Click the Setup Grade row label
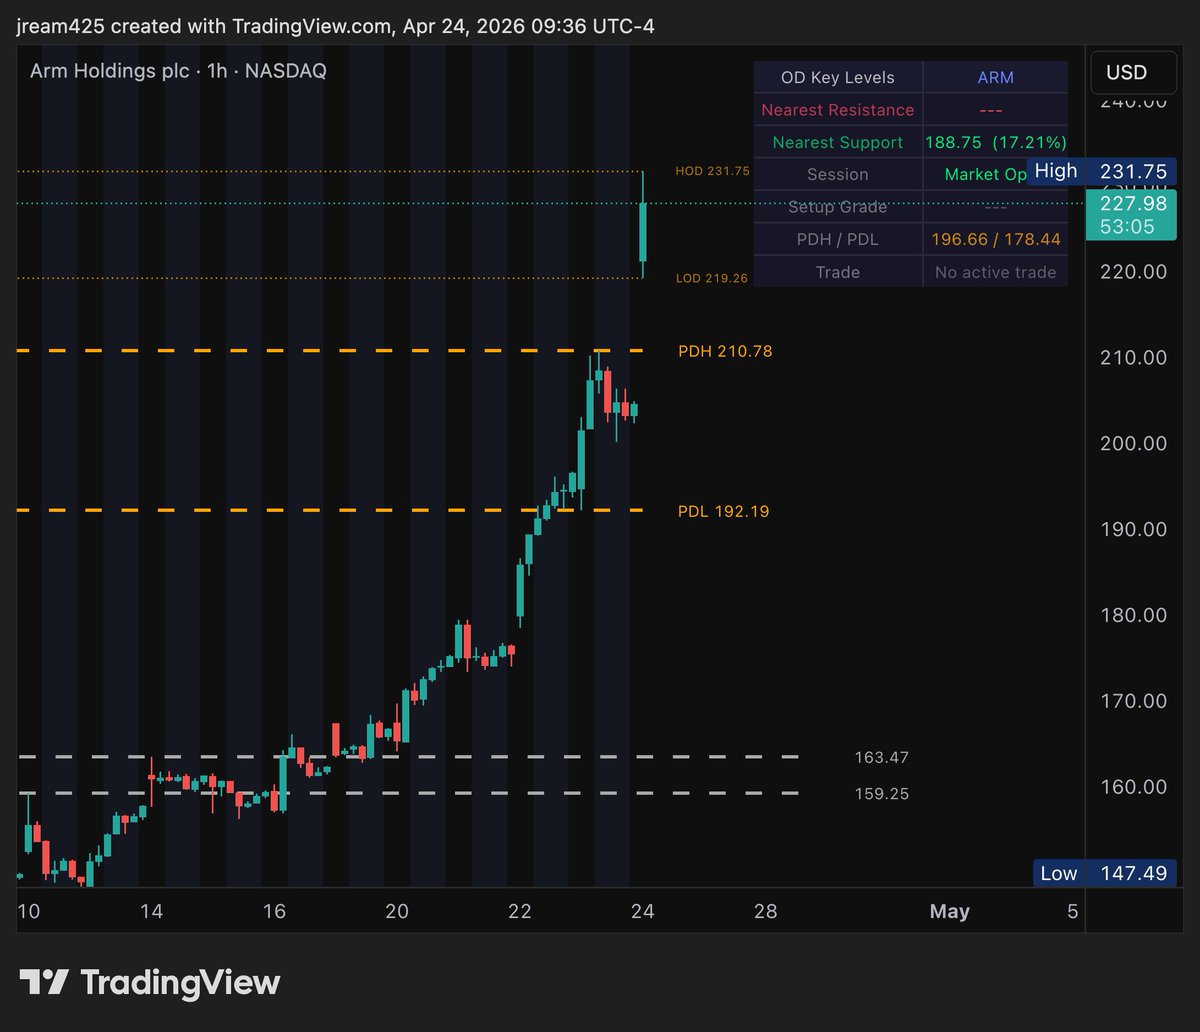Image resolution: width=1200 pixels, height=1032 pixels. 838,207
